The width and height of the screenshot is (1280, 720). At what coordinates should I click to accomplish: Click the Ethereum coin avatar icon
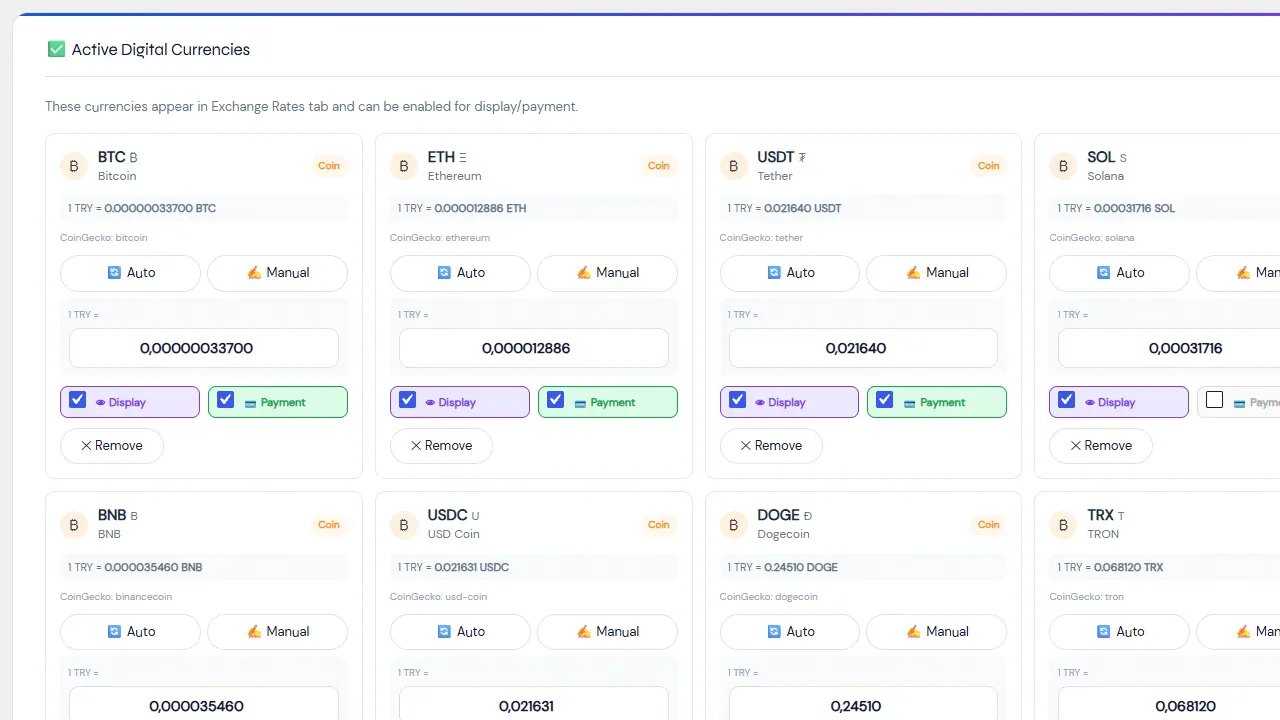(404, 166)
